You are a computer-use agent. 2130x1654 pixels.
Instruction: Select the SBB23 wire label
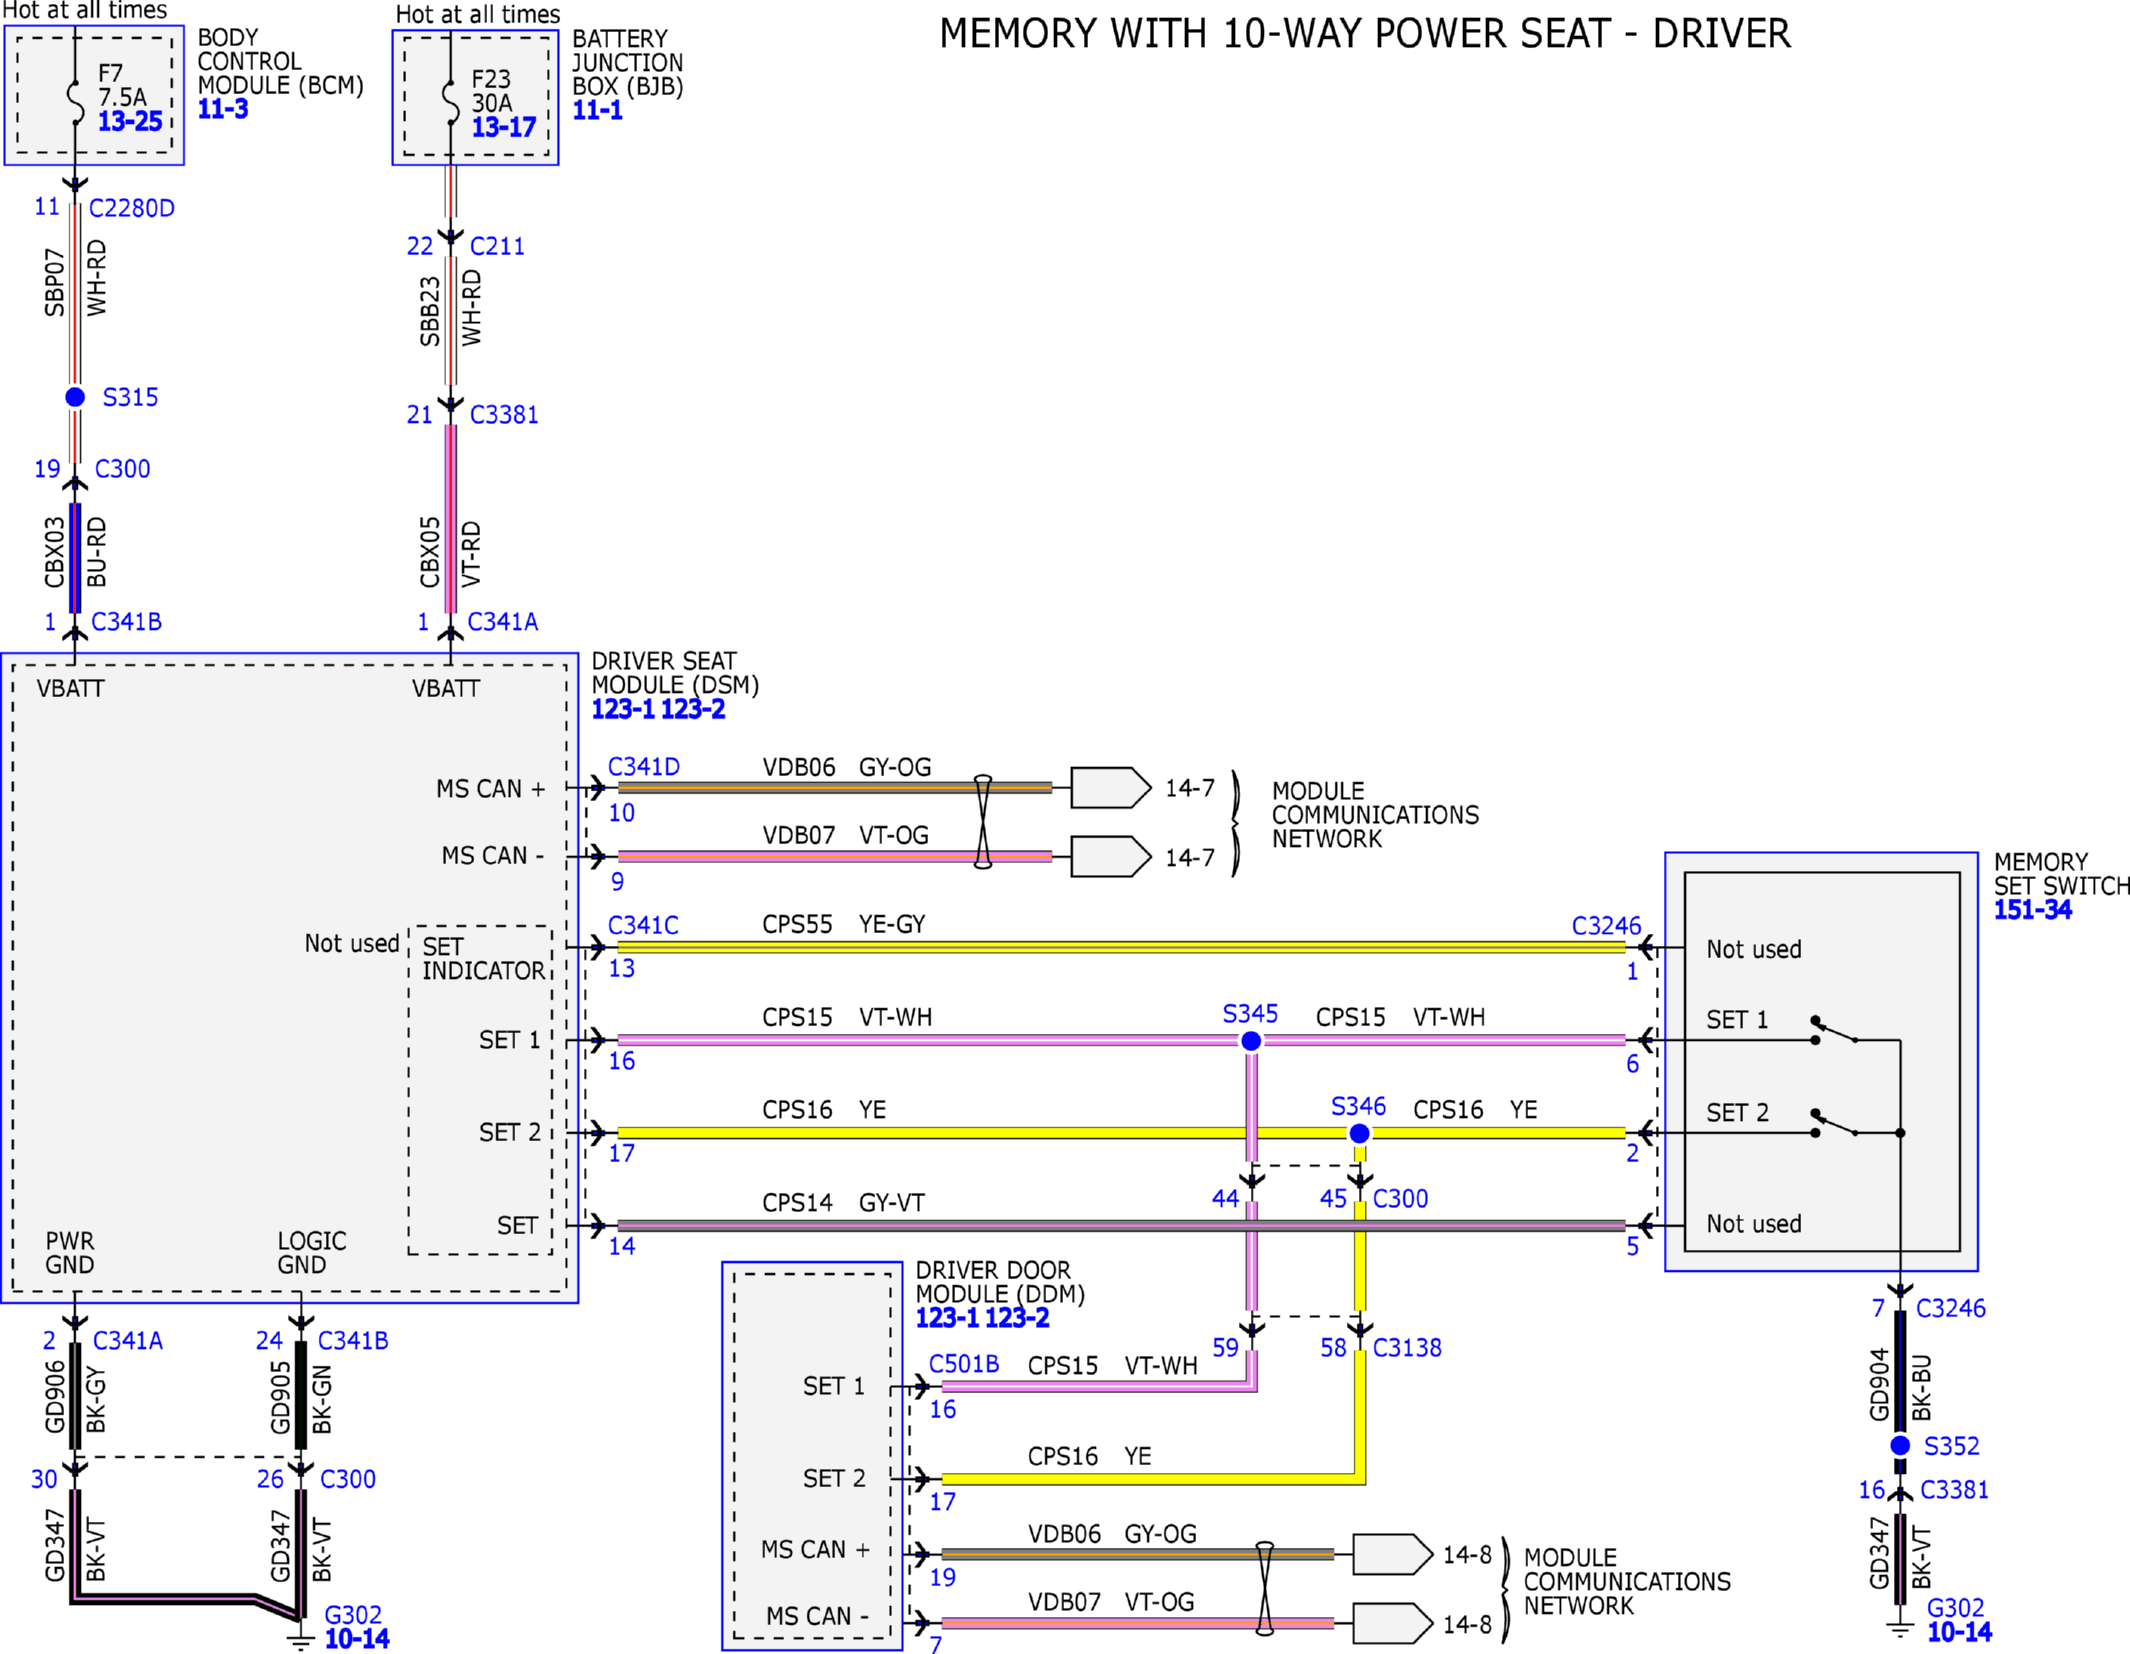(x=429, y=312)
